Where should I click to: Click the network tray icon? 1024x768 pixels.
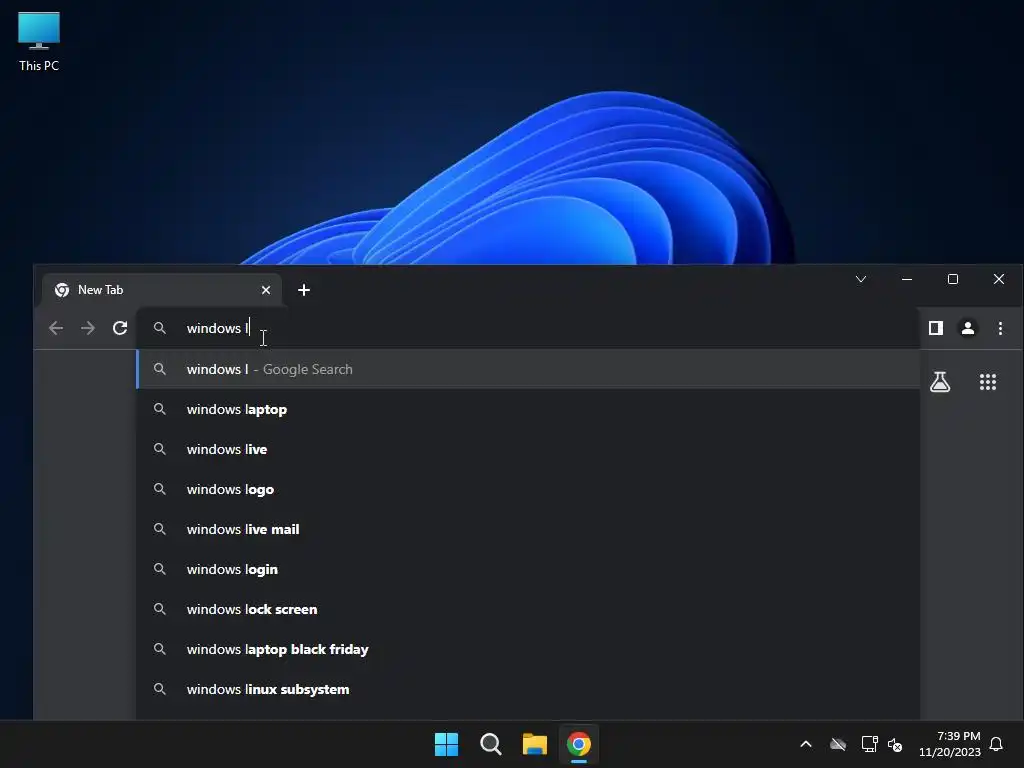click(869, 744)
